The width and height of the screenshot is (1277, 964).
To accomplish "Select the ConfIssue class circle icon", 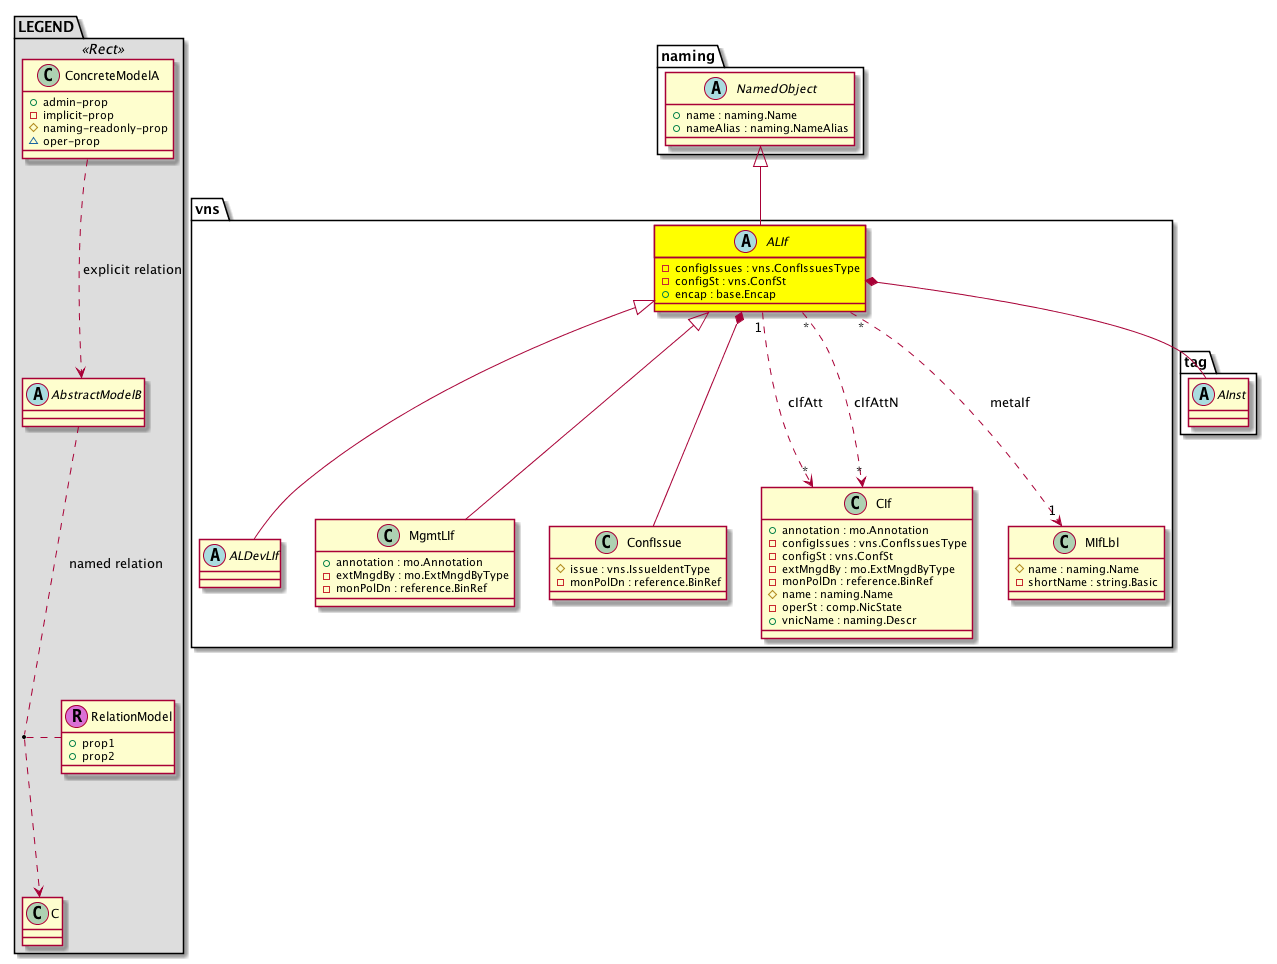I will click(x=606, y=542).
